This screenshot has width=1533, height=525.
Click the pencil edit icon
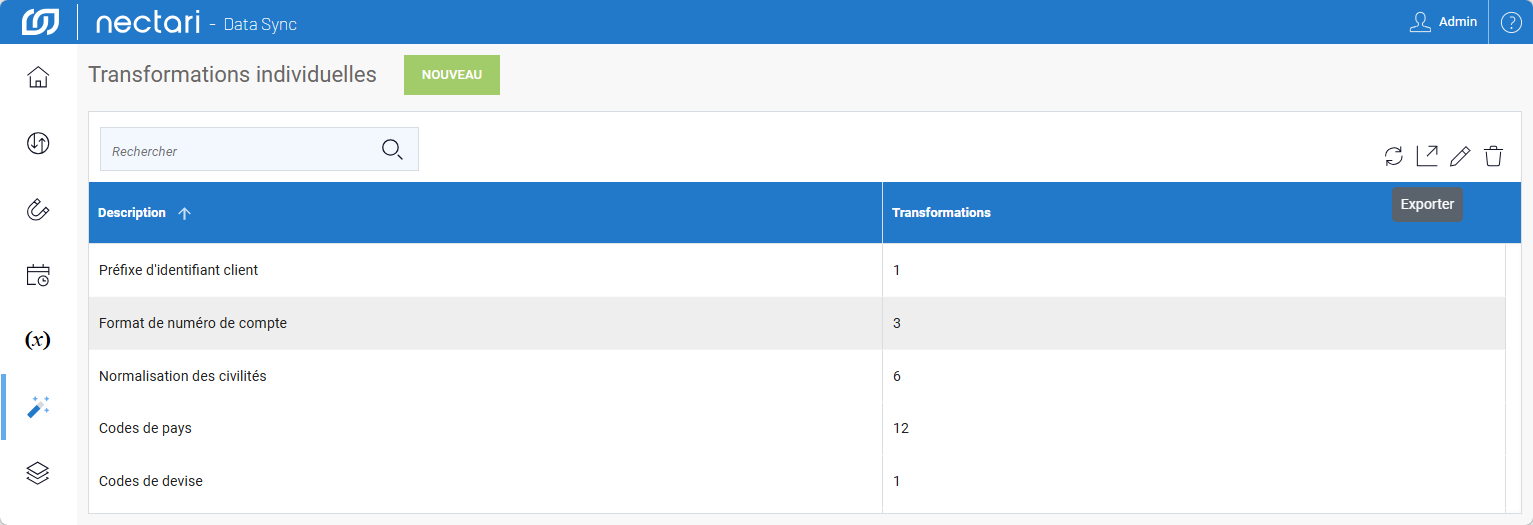[1460, 156]
